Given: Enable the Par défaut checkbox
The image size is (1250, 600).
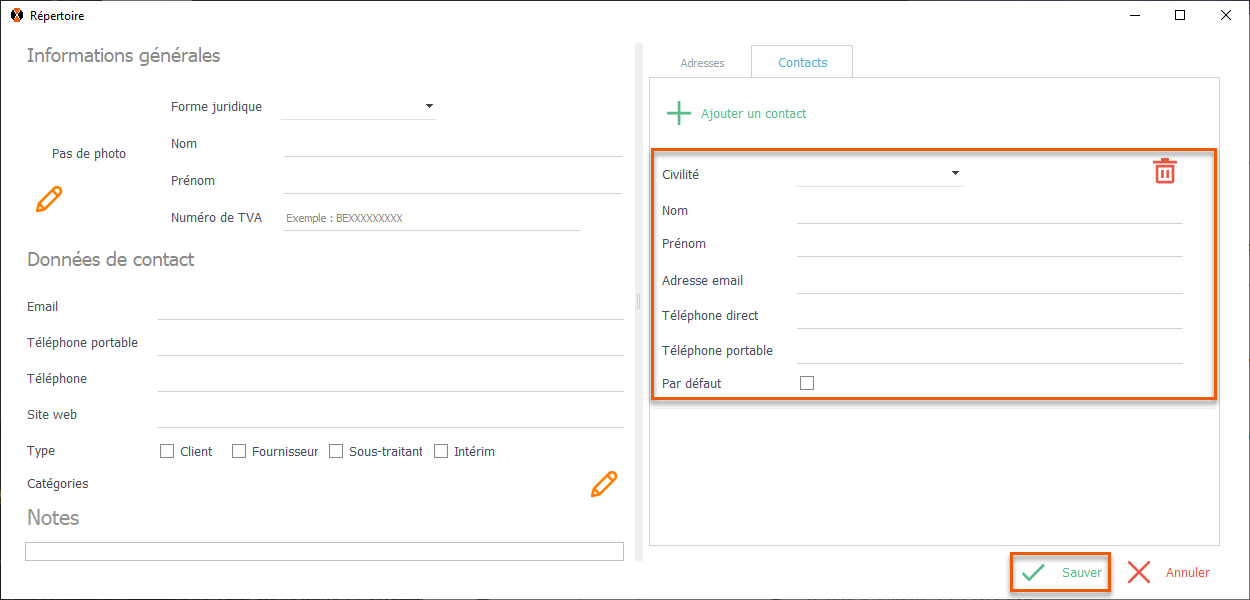Looking at the screenshot, I should [x=807, y=383].
